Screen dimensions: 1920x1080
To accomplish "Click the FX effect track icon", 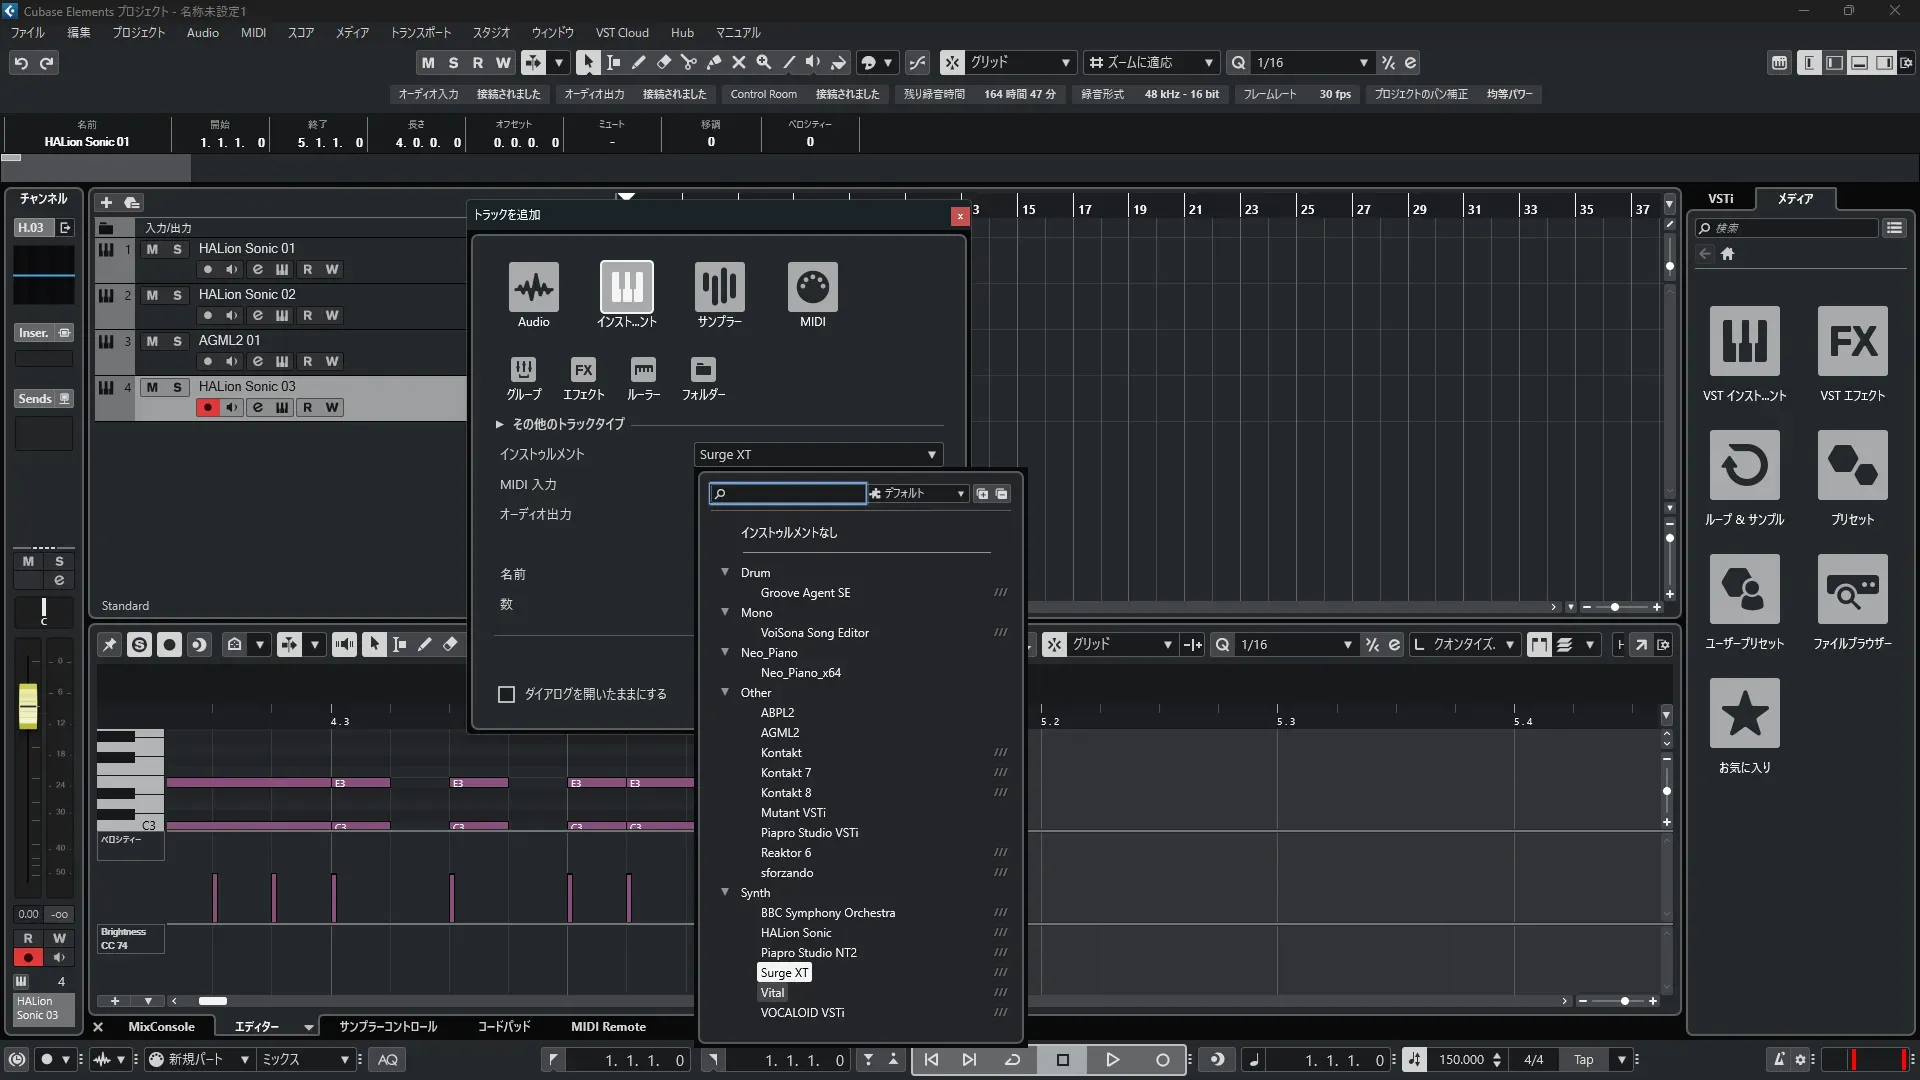I will (583, 370).
